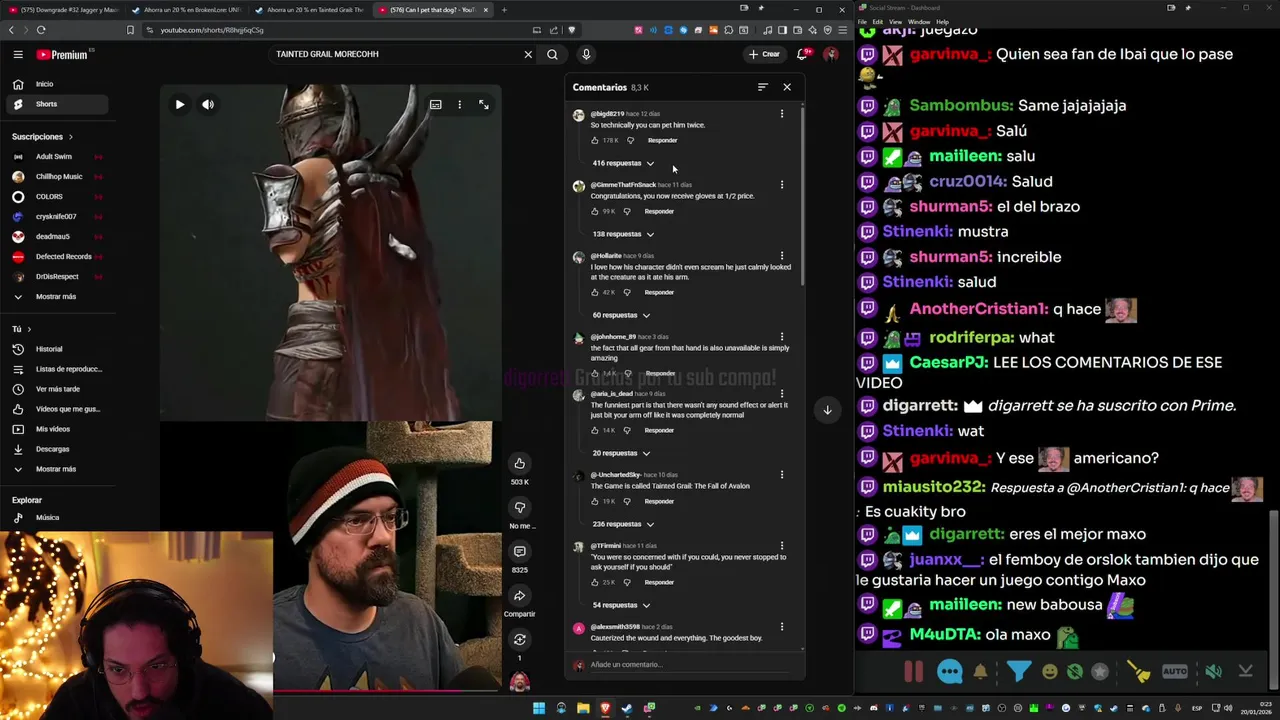Switch to the Downgrade #32 browser tab
The height and width of the screenshot is (720, 1280).
tap(63, 10)
